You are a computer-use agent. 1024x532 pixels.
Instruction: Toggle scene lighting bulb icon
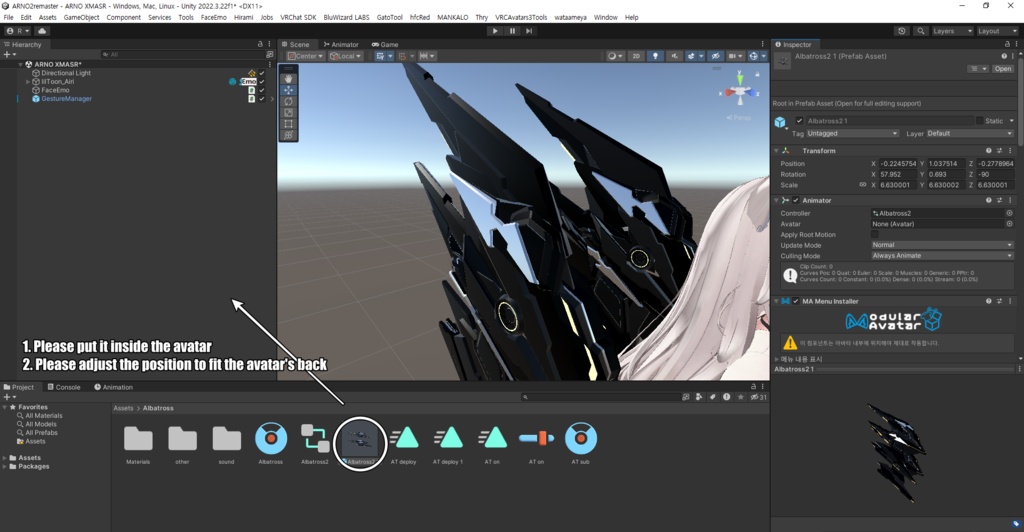(655, 56)
